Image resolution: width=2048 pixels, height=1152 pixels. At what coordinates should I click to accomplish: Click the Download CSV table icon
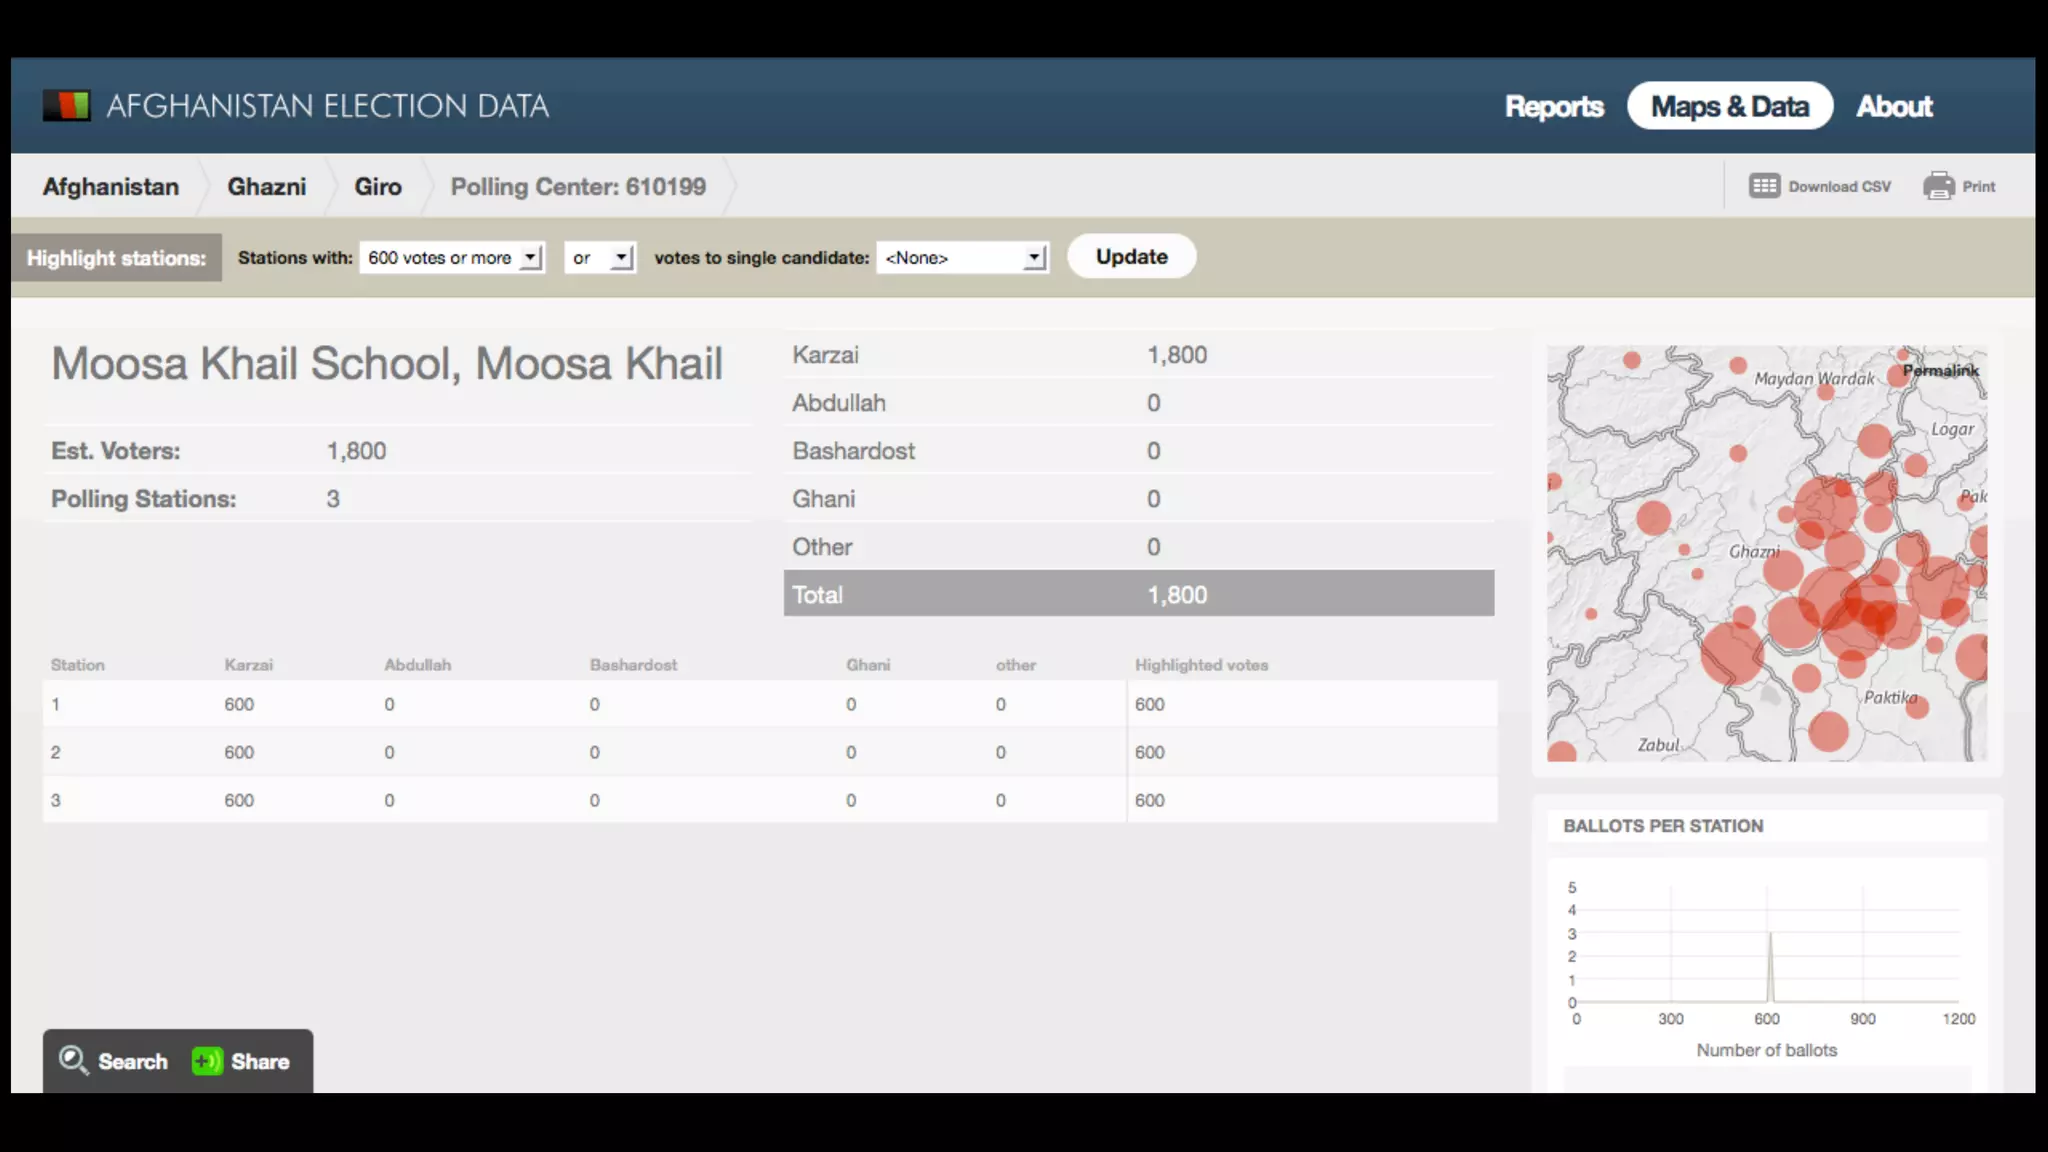1764,186
